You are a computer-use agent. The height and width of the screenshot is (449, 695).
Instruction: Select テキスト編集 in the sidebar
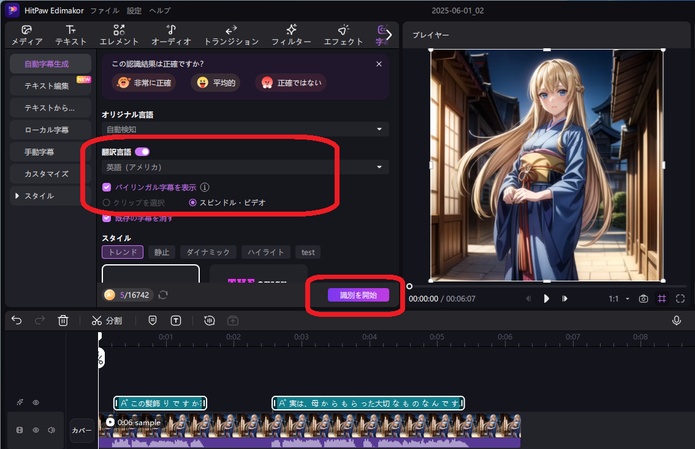[x=50, y=86]
